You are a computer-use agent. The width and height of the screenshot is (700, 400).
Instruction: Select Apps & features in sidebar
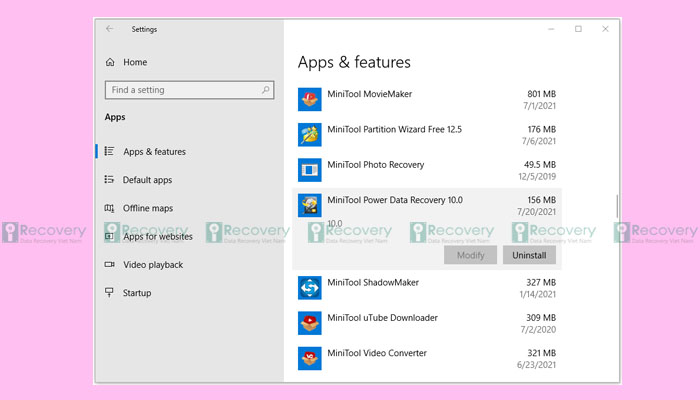click(x=154, y=151)
